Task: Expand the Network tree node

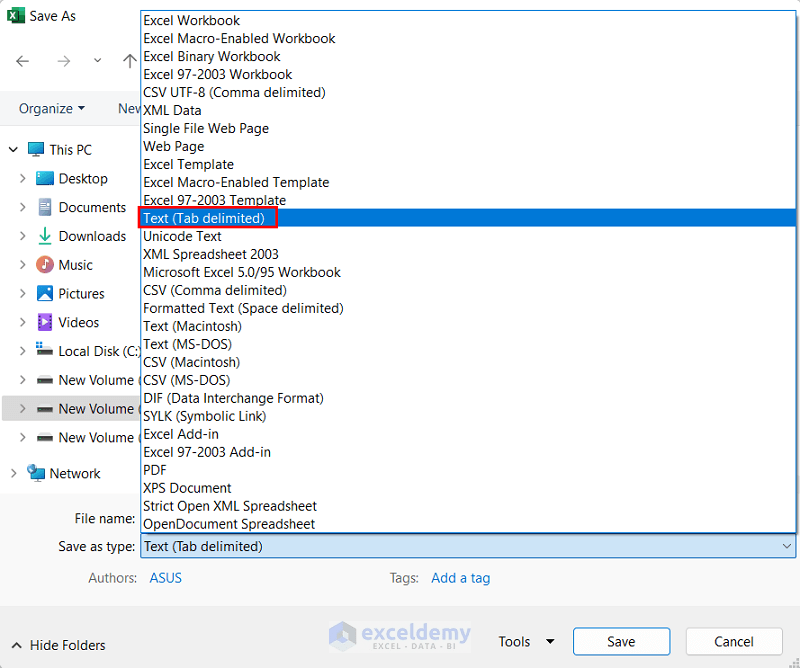Action: pos(14,474)
